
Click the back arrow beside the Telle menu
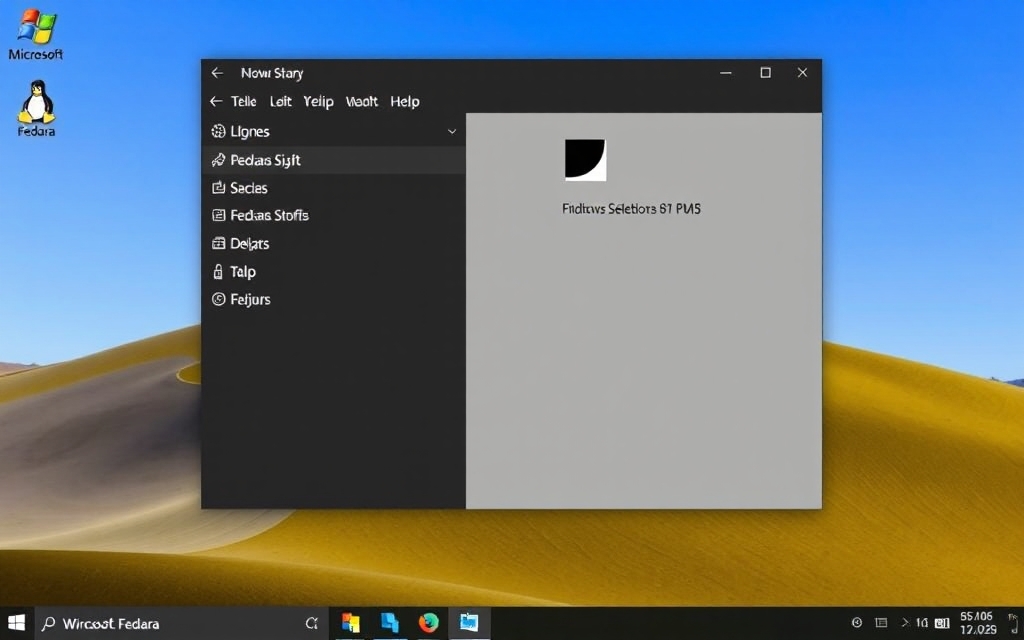pos(216,101)
